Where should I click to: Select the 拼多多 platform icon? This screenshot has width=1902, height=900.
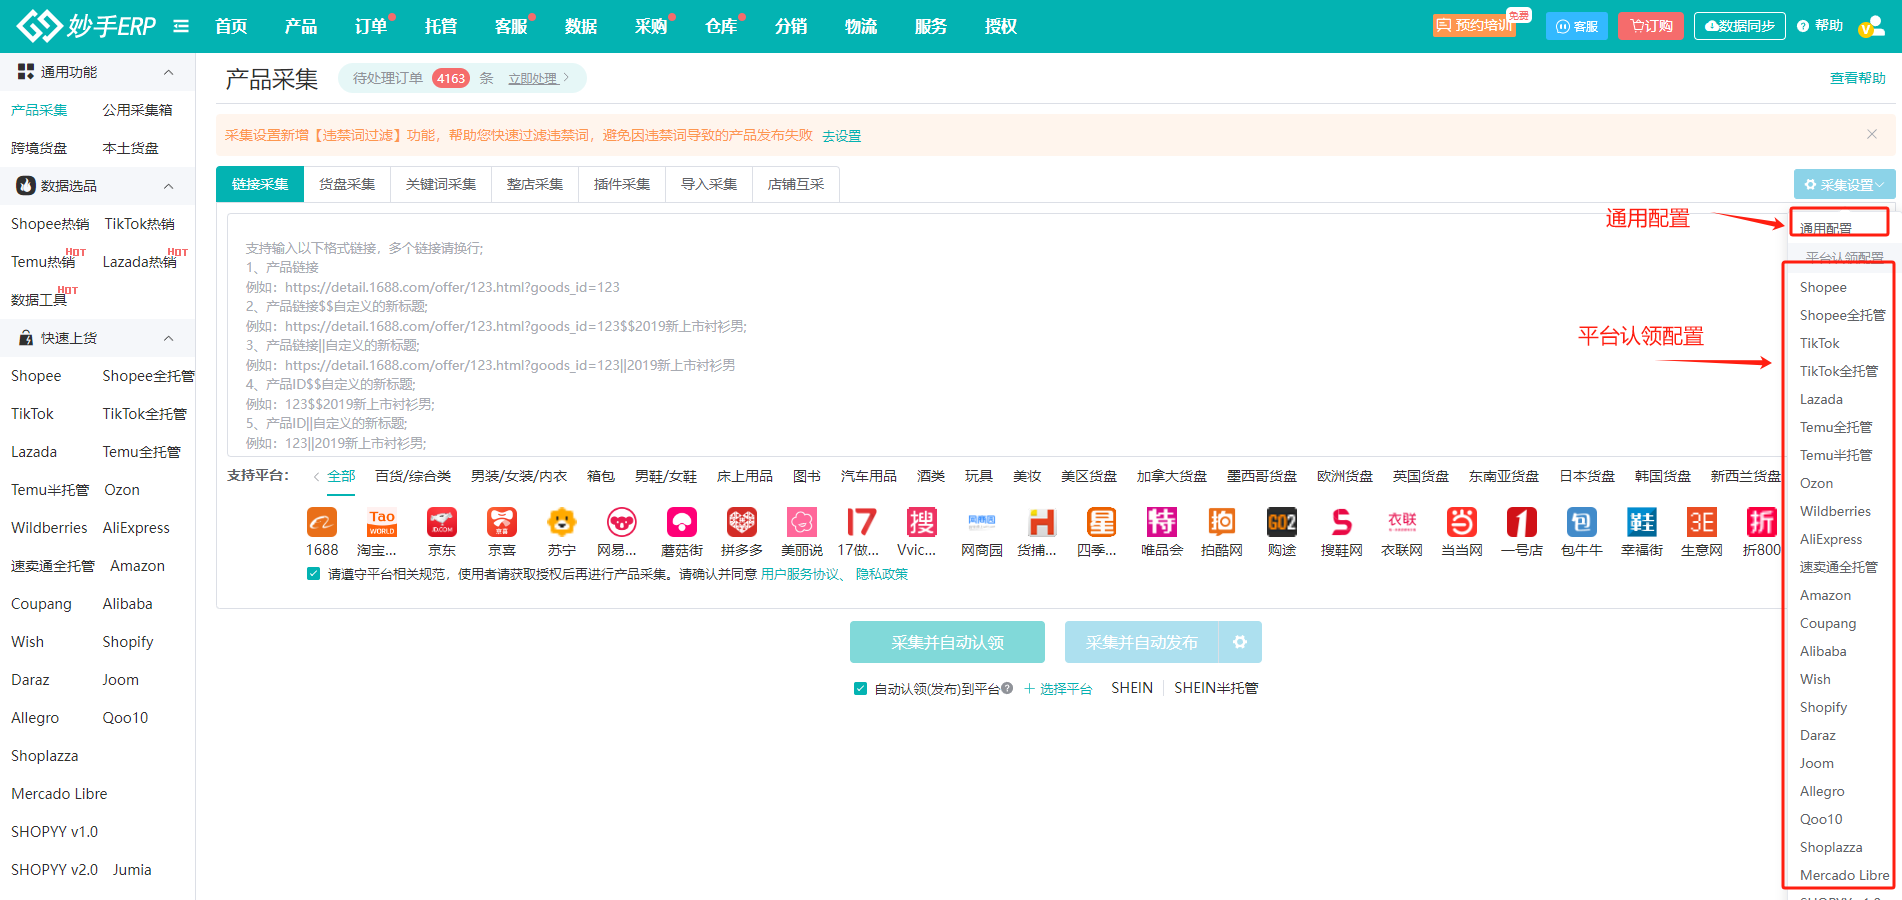coord(742,522)
